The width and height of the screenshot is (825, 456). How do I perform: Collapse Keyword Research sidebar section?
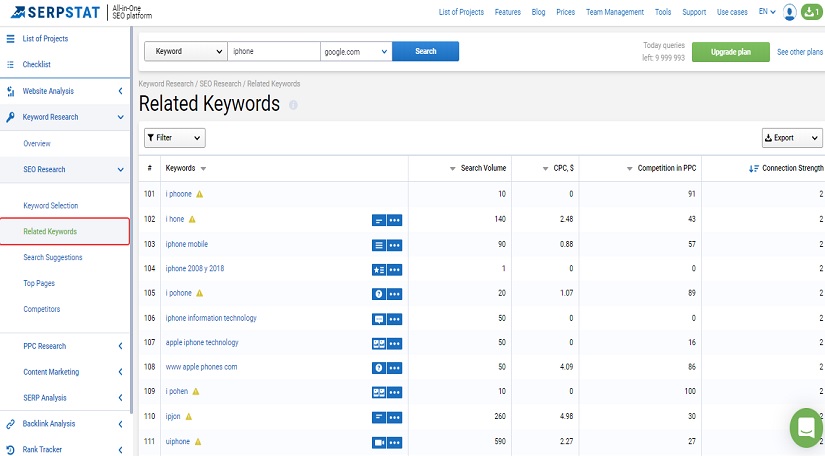pos(120,117)
